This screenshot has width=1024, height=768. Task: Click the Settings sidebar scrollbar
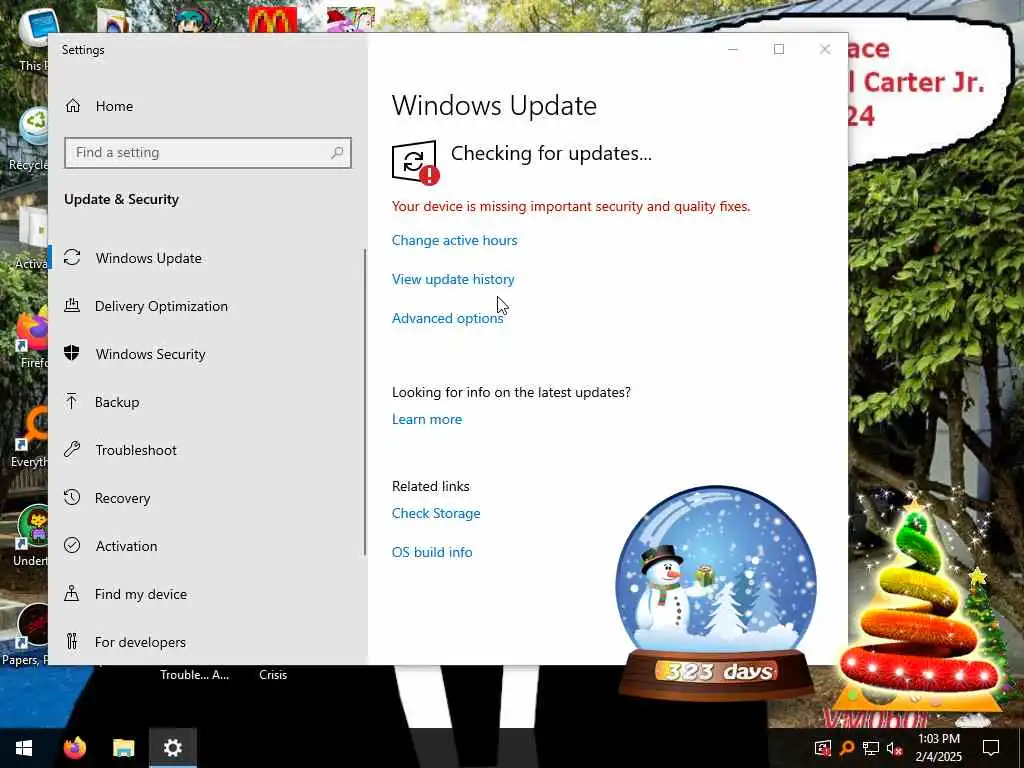point(364,402)
